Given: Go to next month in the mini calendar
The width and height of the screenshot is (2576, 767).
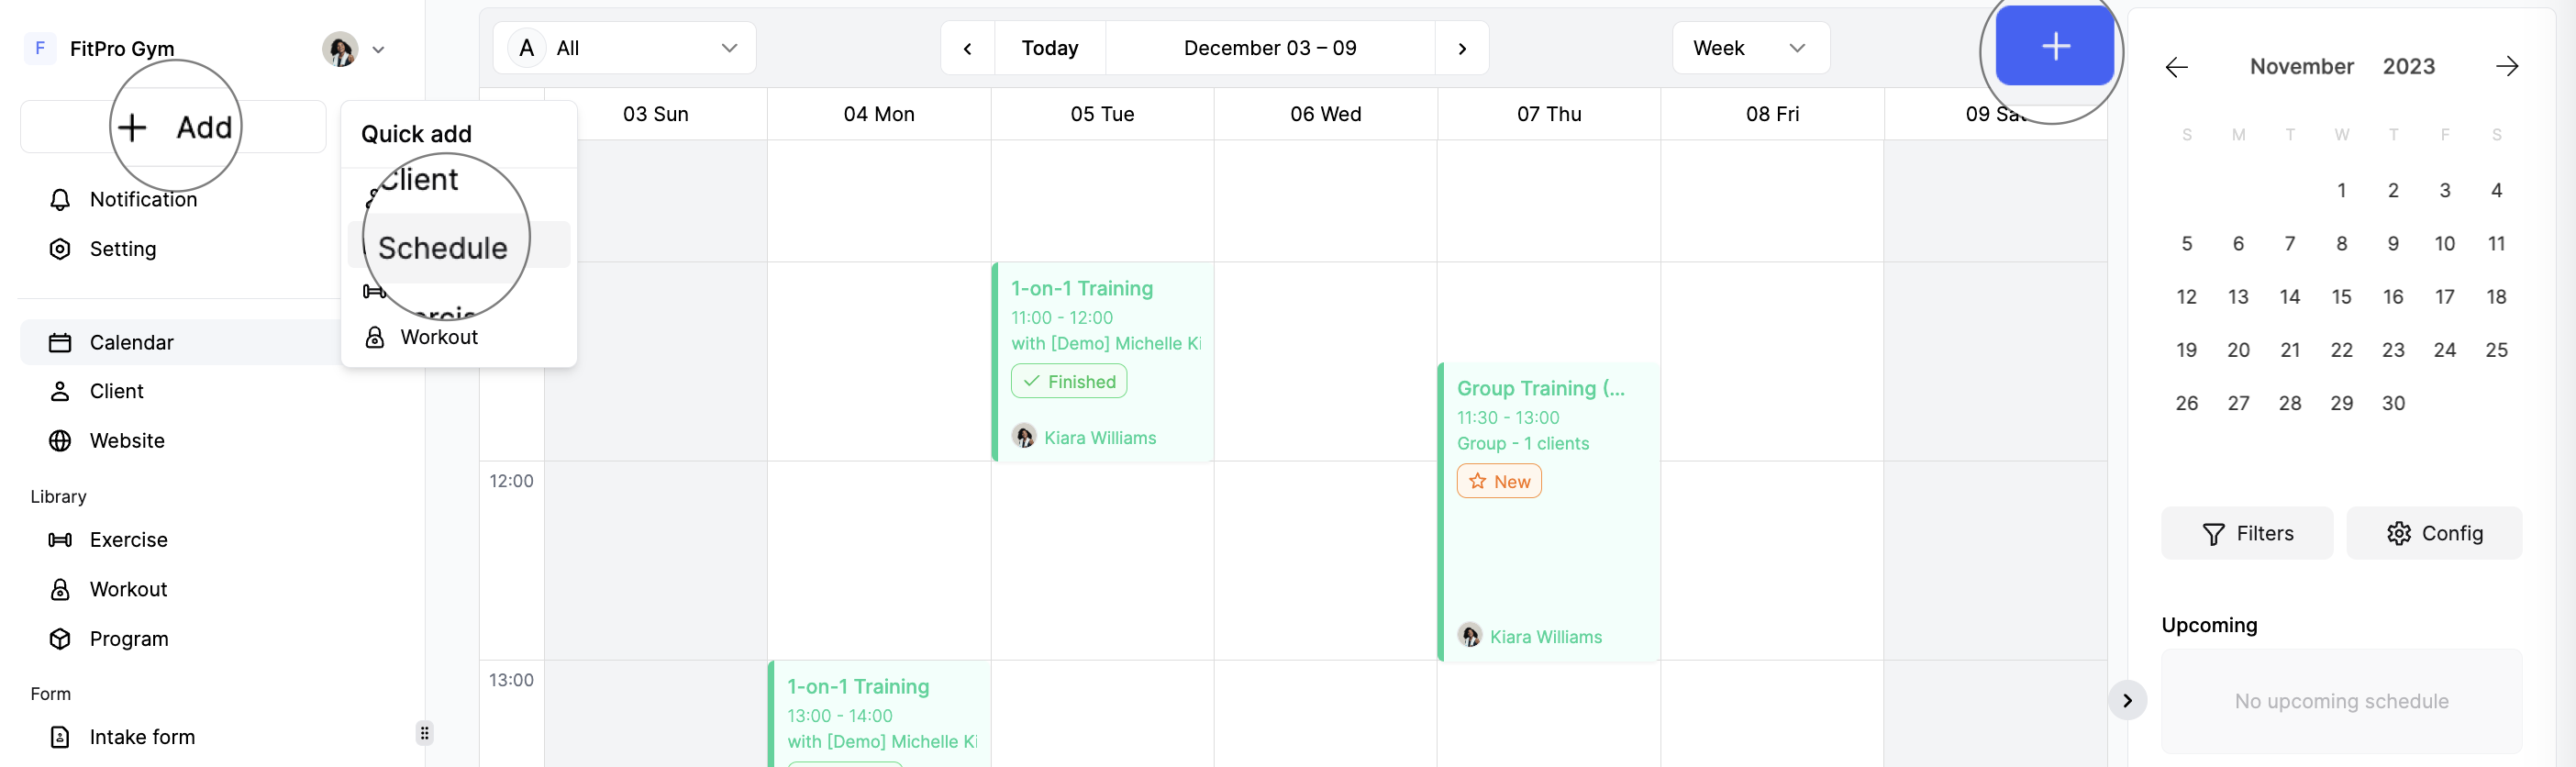Looking at the screenshot, I should tap(2507, 67).
